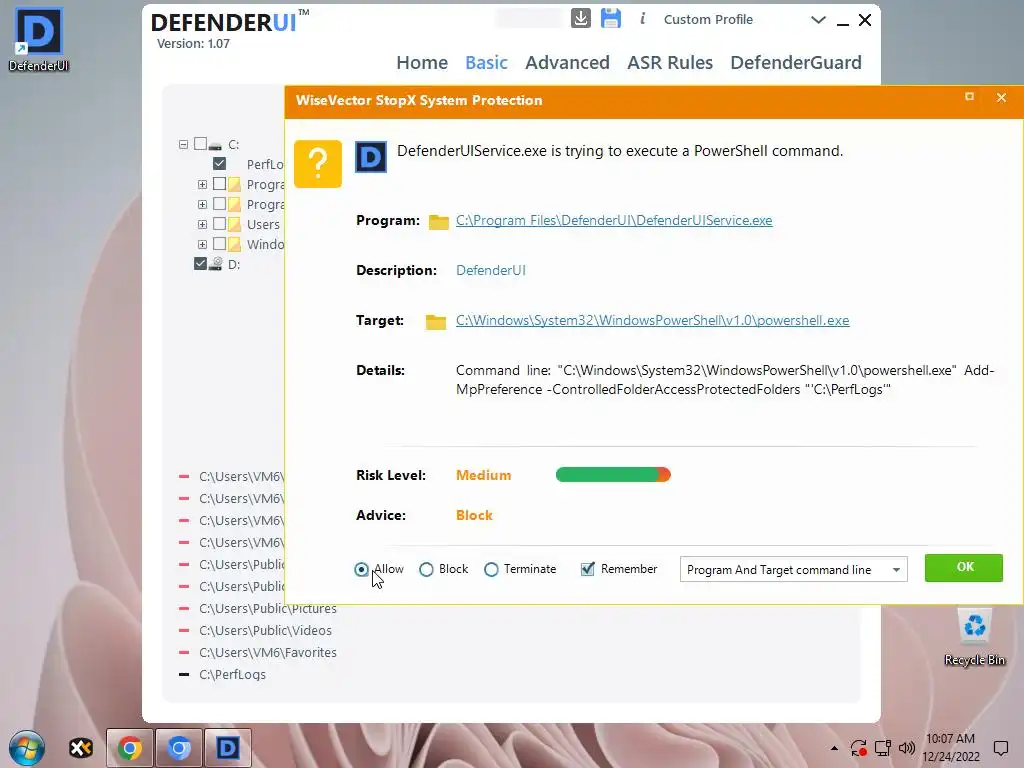Open the info icon in DefenderUI header

point(643,19)
